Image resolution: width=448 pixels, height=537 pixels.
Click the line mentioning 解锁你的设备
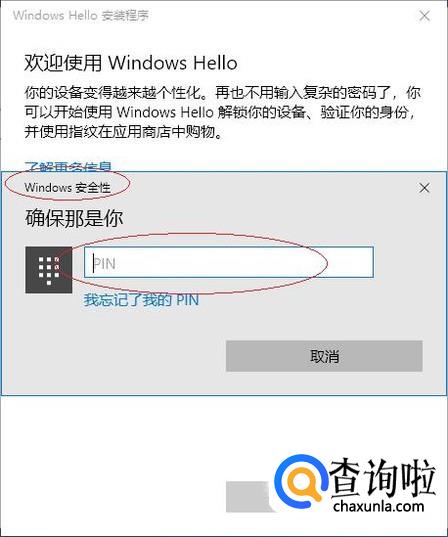point(221,112)
